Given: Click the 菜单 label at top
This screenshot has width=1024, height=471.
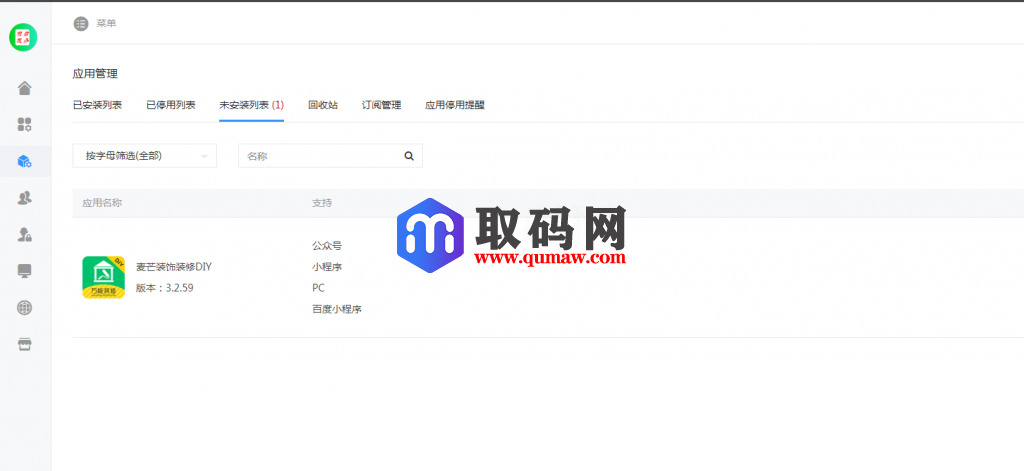Looking at the screenshot, I should (x=106, y=24).
